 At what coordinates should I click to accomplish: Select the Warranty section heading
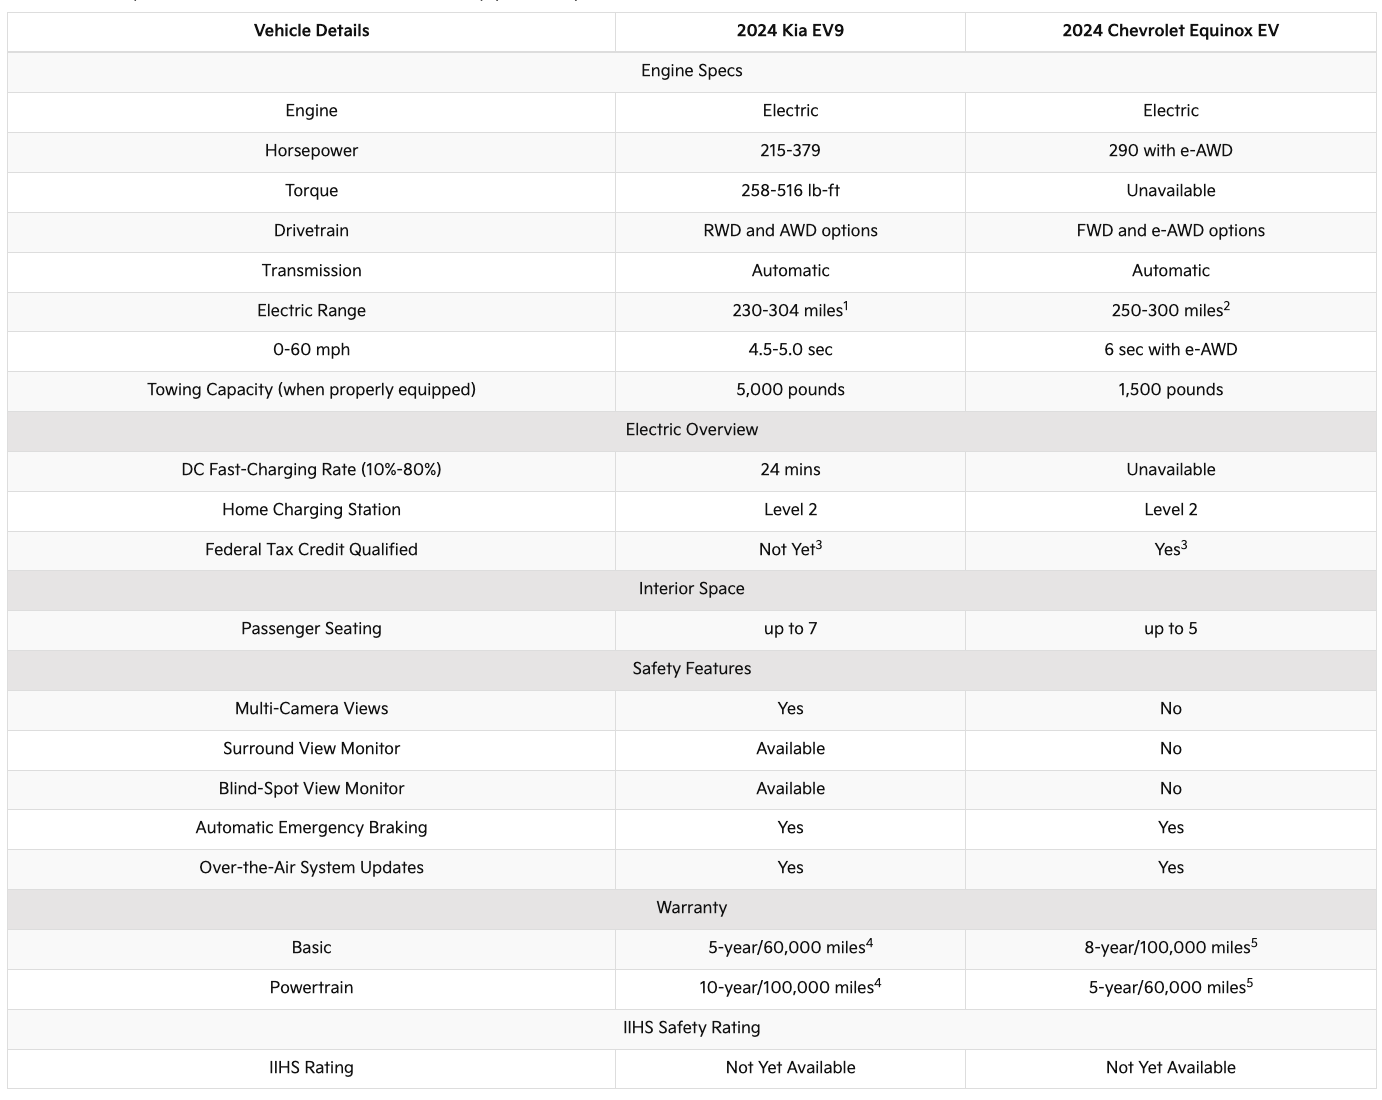[691, 908]
